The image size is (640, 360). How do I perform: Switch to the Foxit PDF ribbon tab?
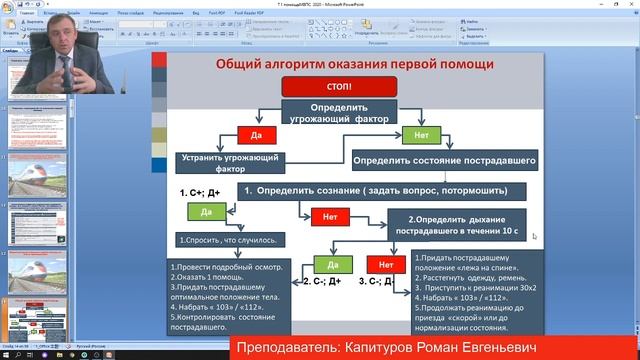pos(217,13)
